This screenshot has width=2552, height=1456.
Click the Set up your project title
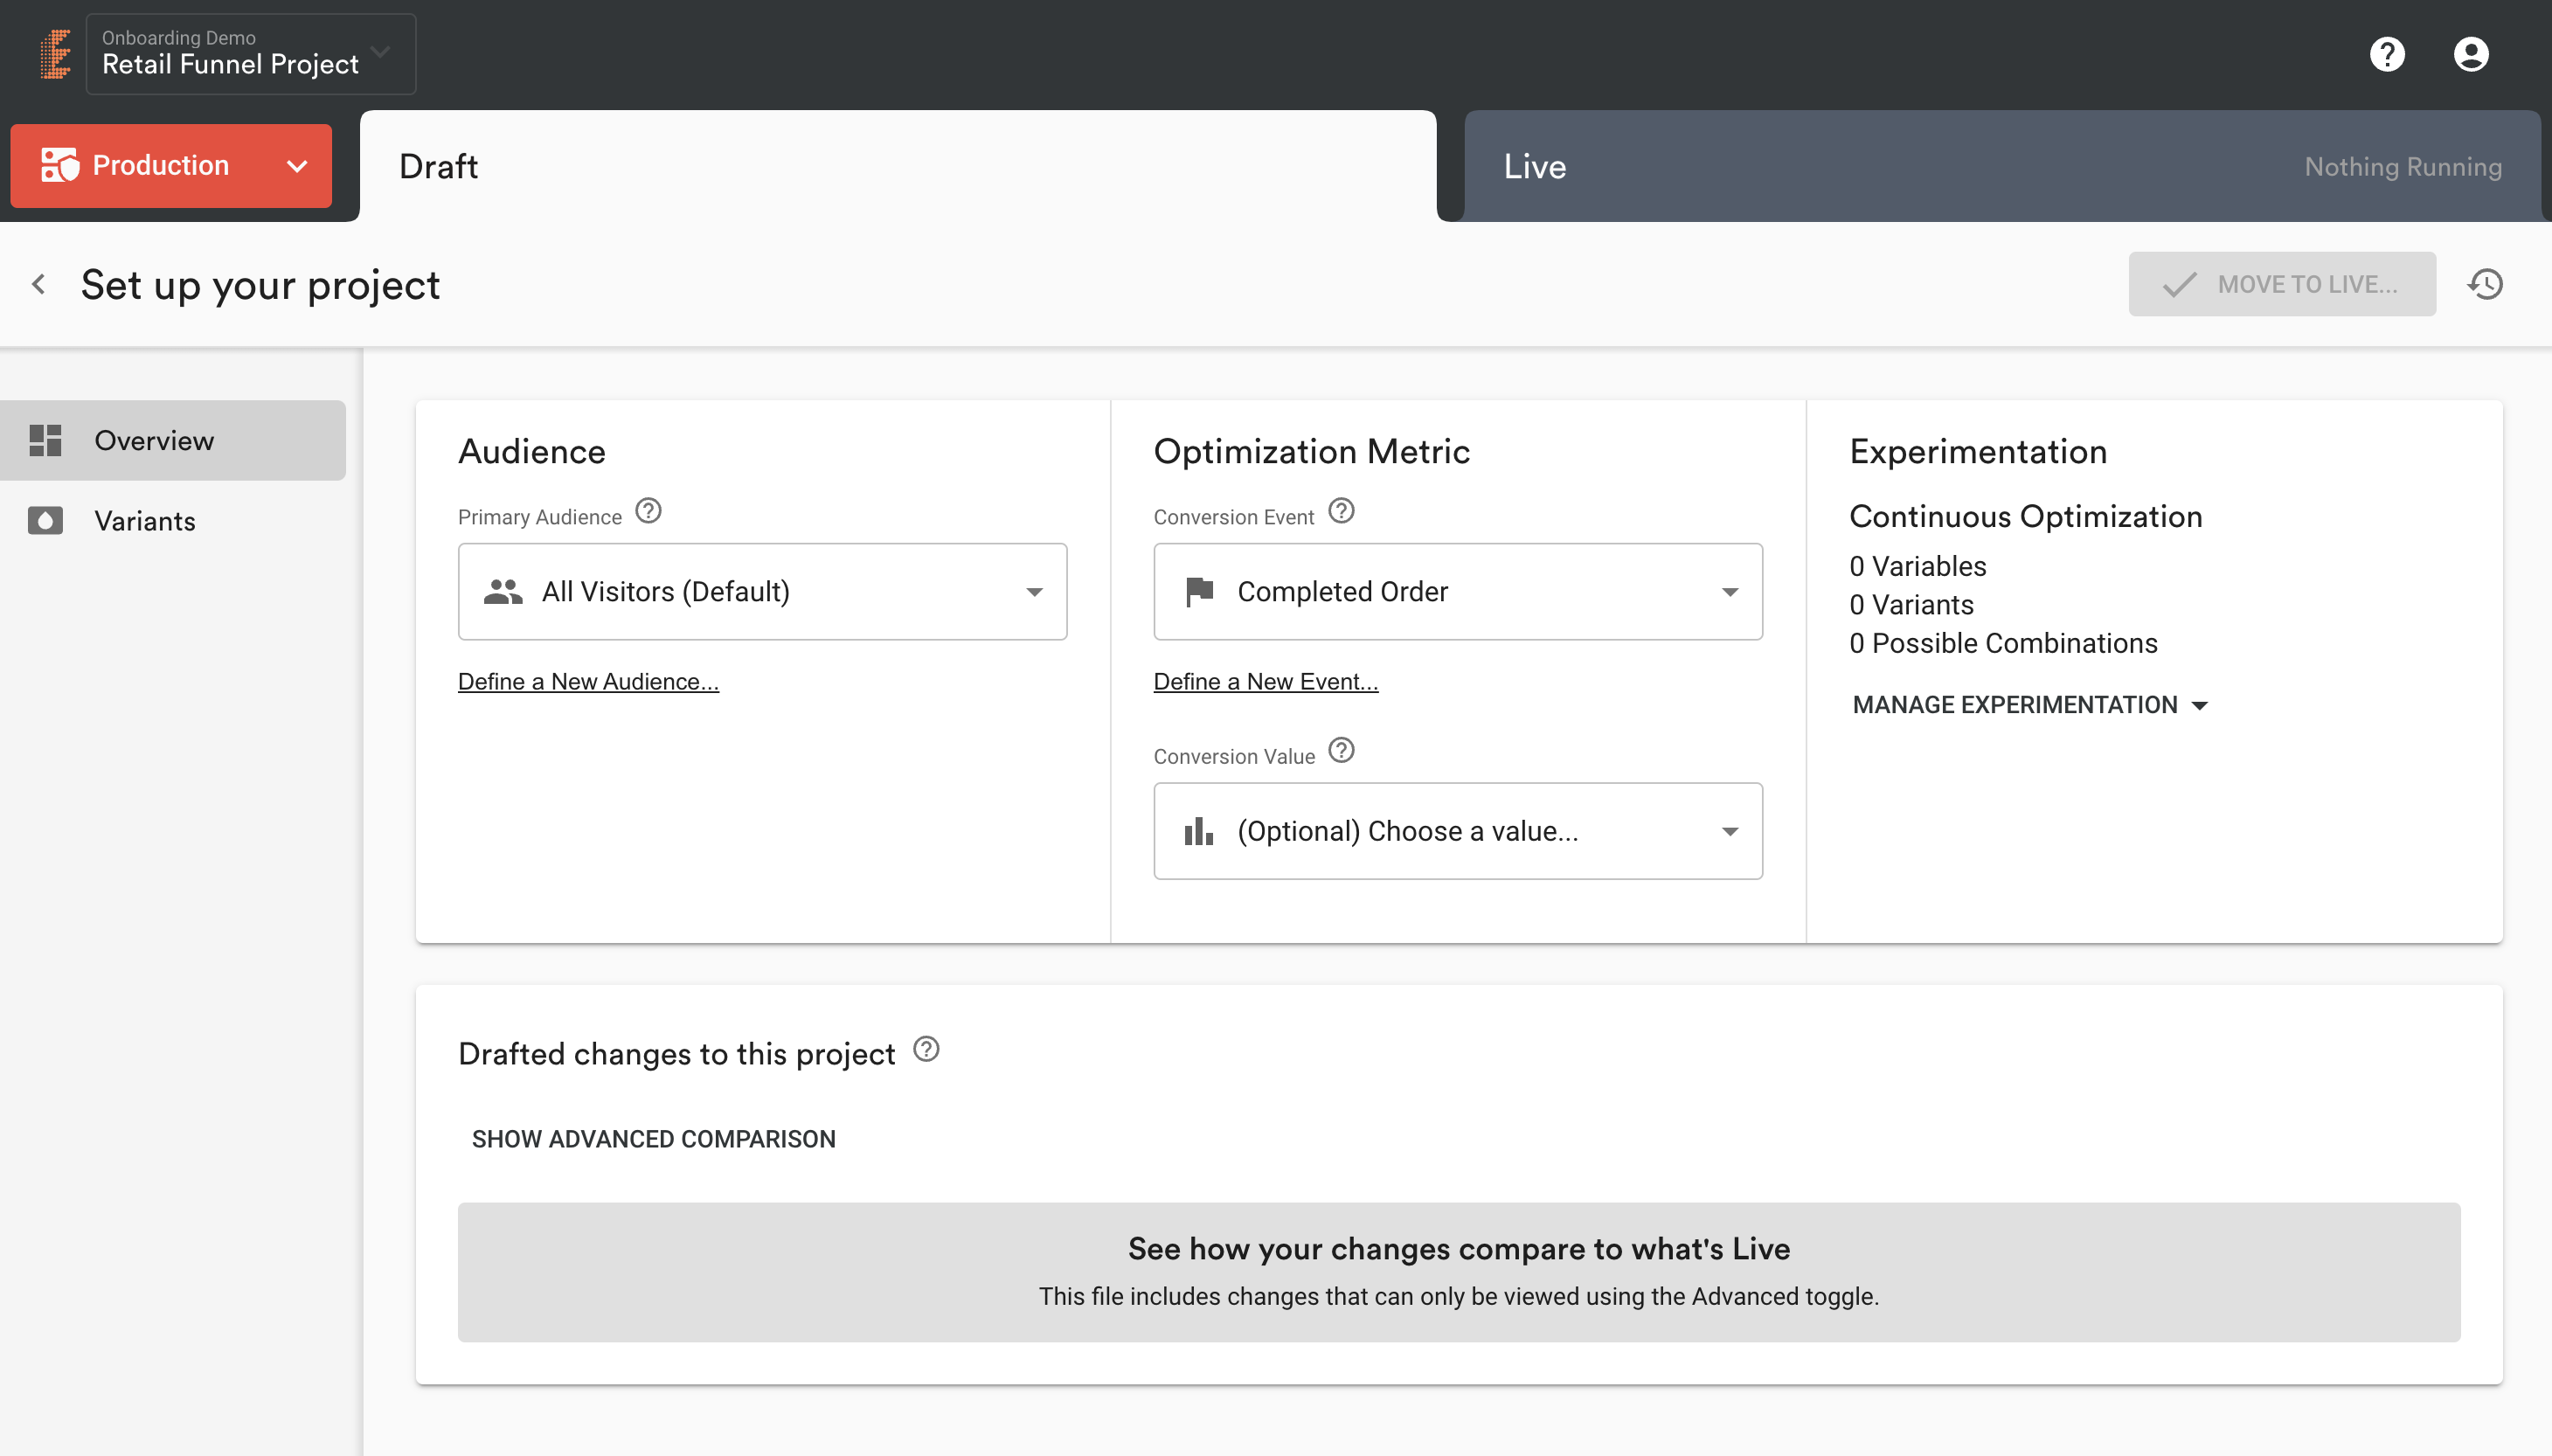[x=260, y=285]
